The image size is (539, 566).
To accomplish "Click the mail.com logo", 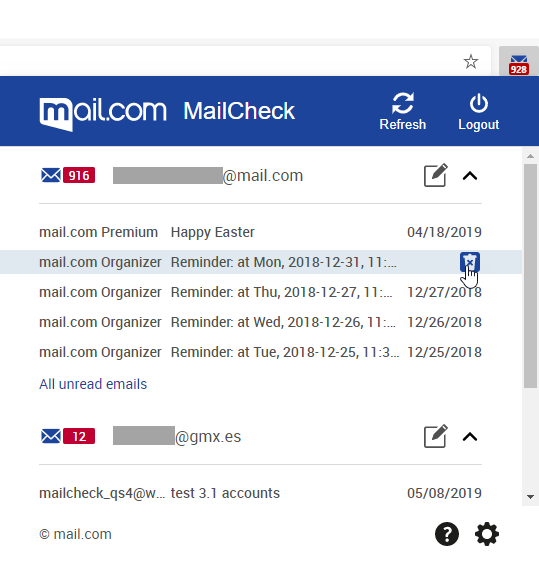I will [103, 114].
